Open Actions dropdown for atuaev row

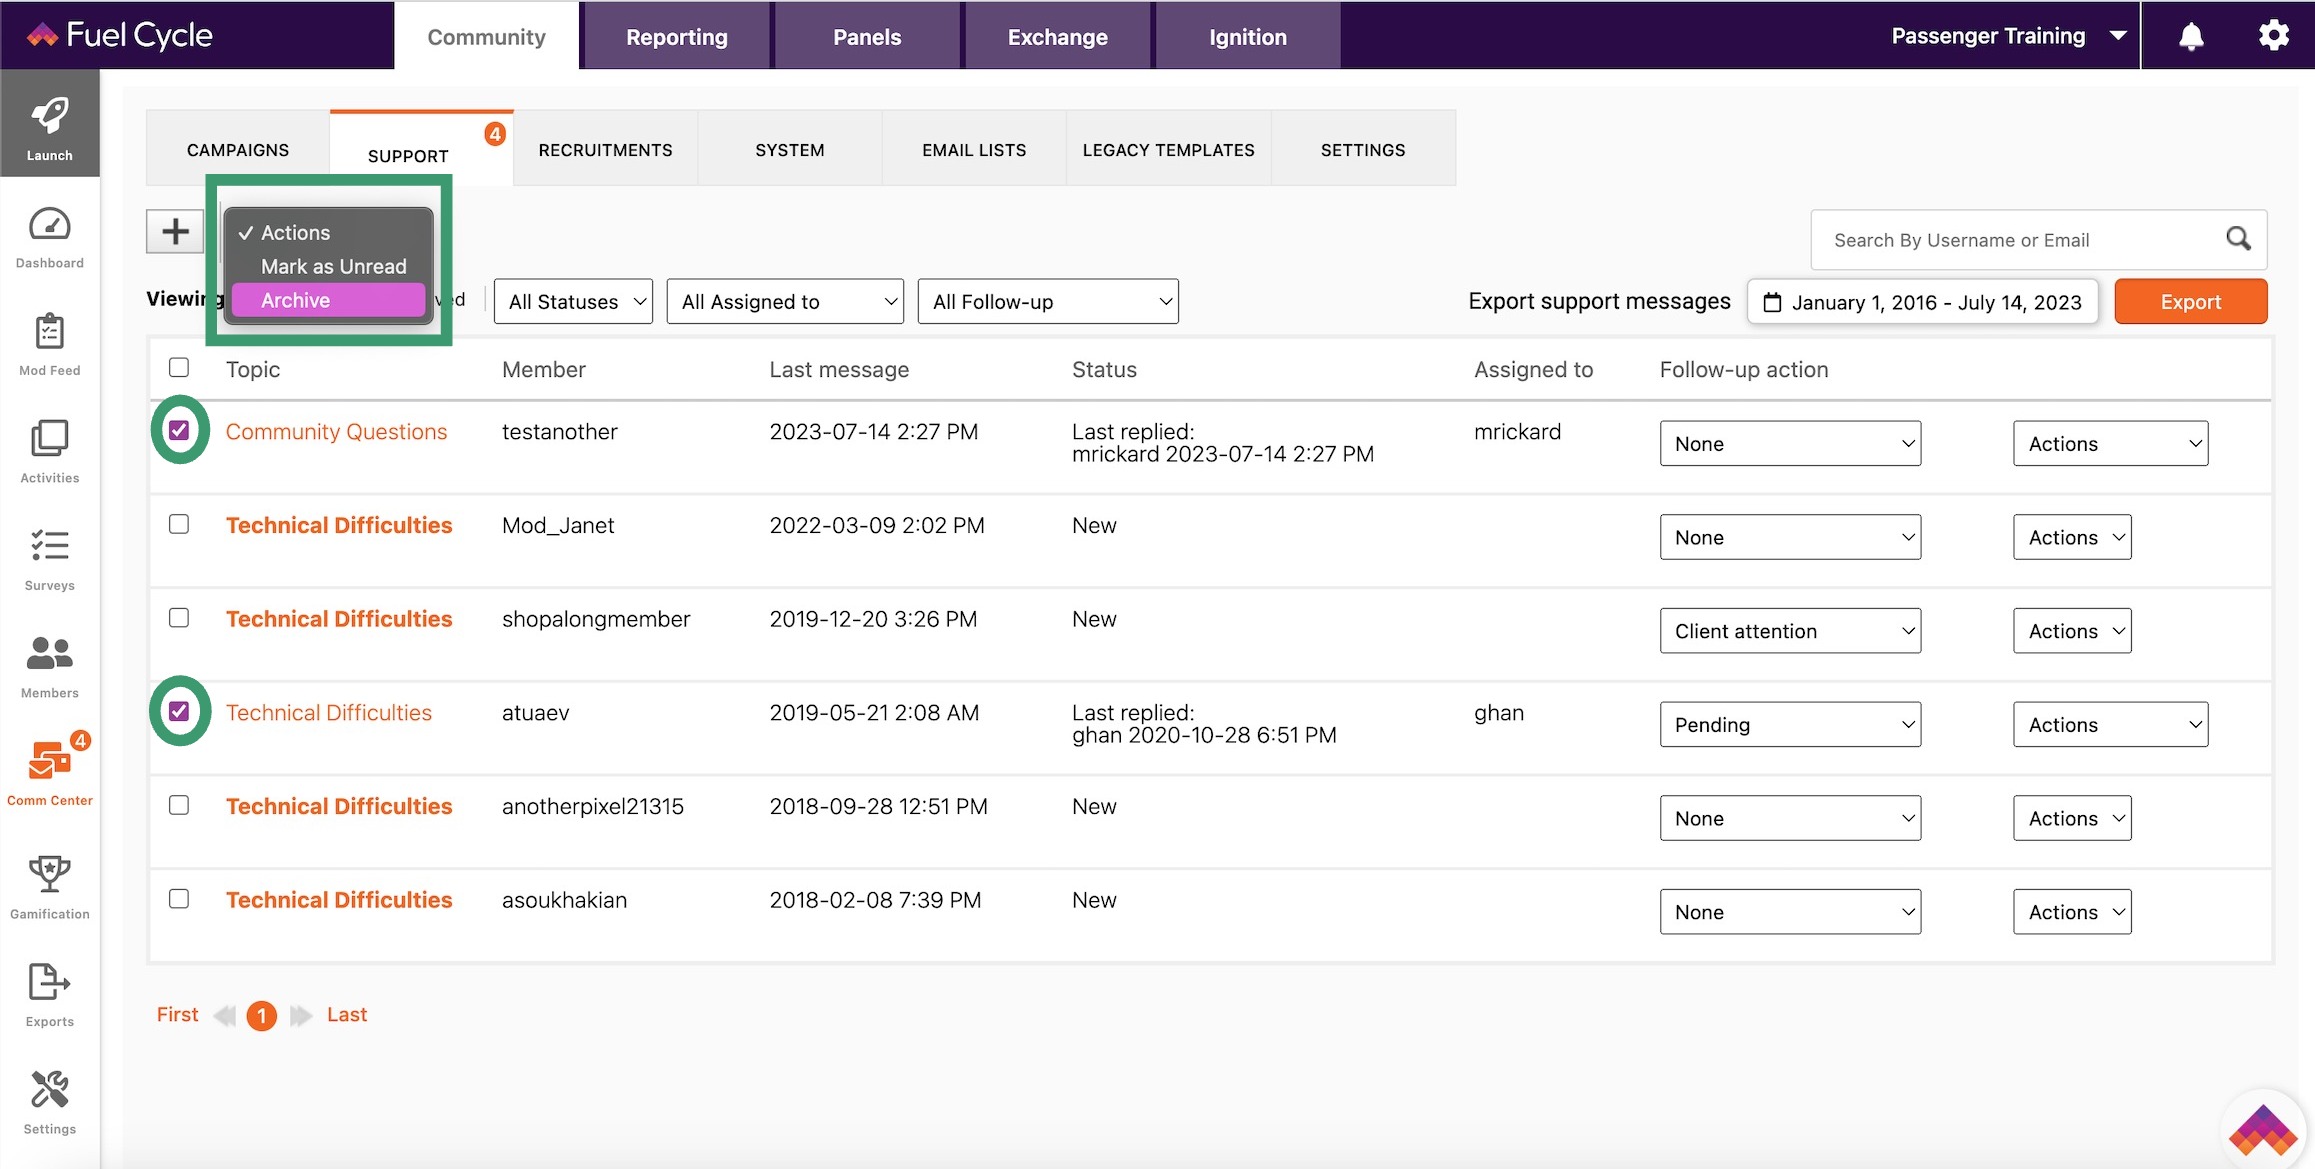click(x=2110, y=725)
